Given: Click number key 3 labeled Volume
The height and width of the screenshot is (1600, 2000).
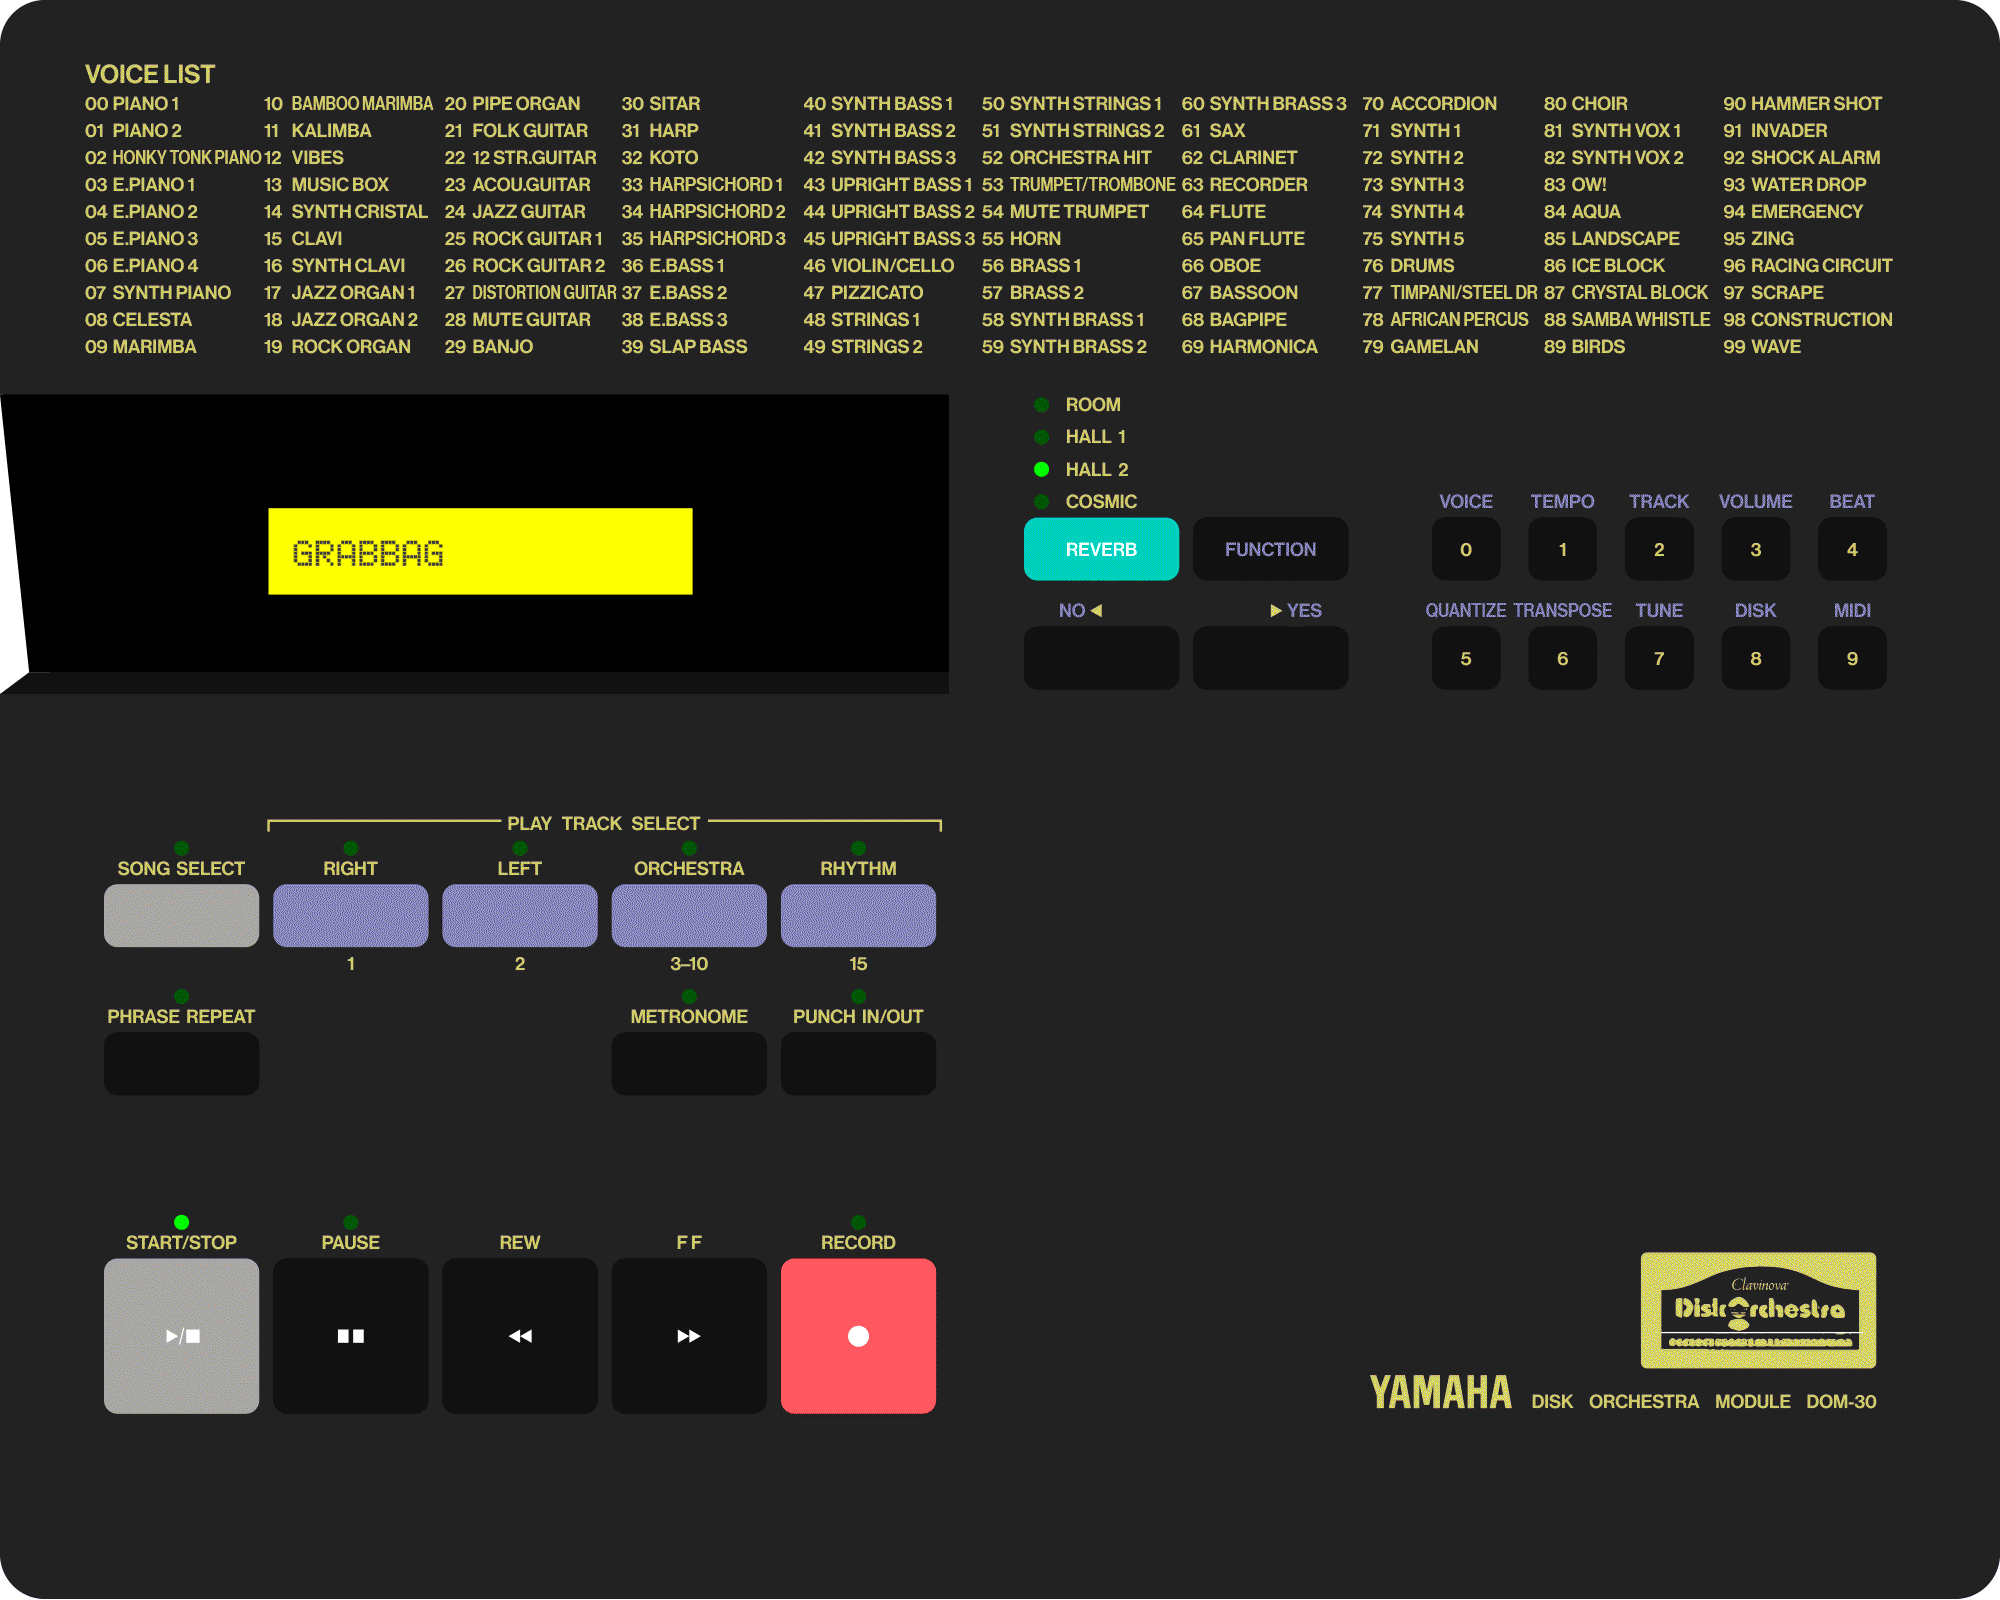Looking at the screenshot, I should (x=1755, y=549).
